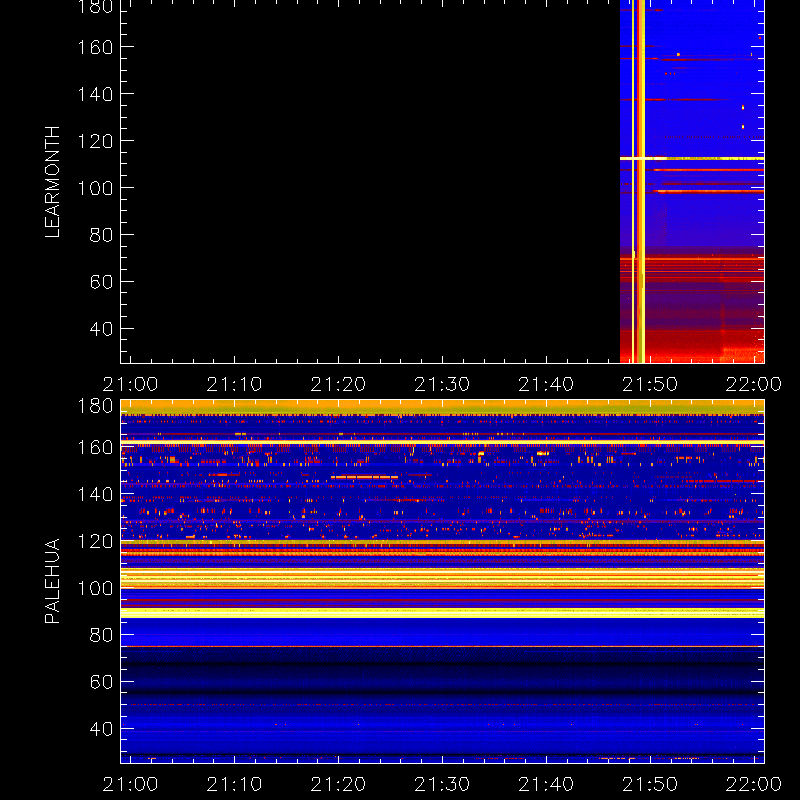Click the bright yellow horizontal line near 112 in Learmonth

point(692,159)
